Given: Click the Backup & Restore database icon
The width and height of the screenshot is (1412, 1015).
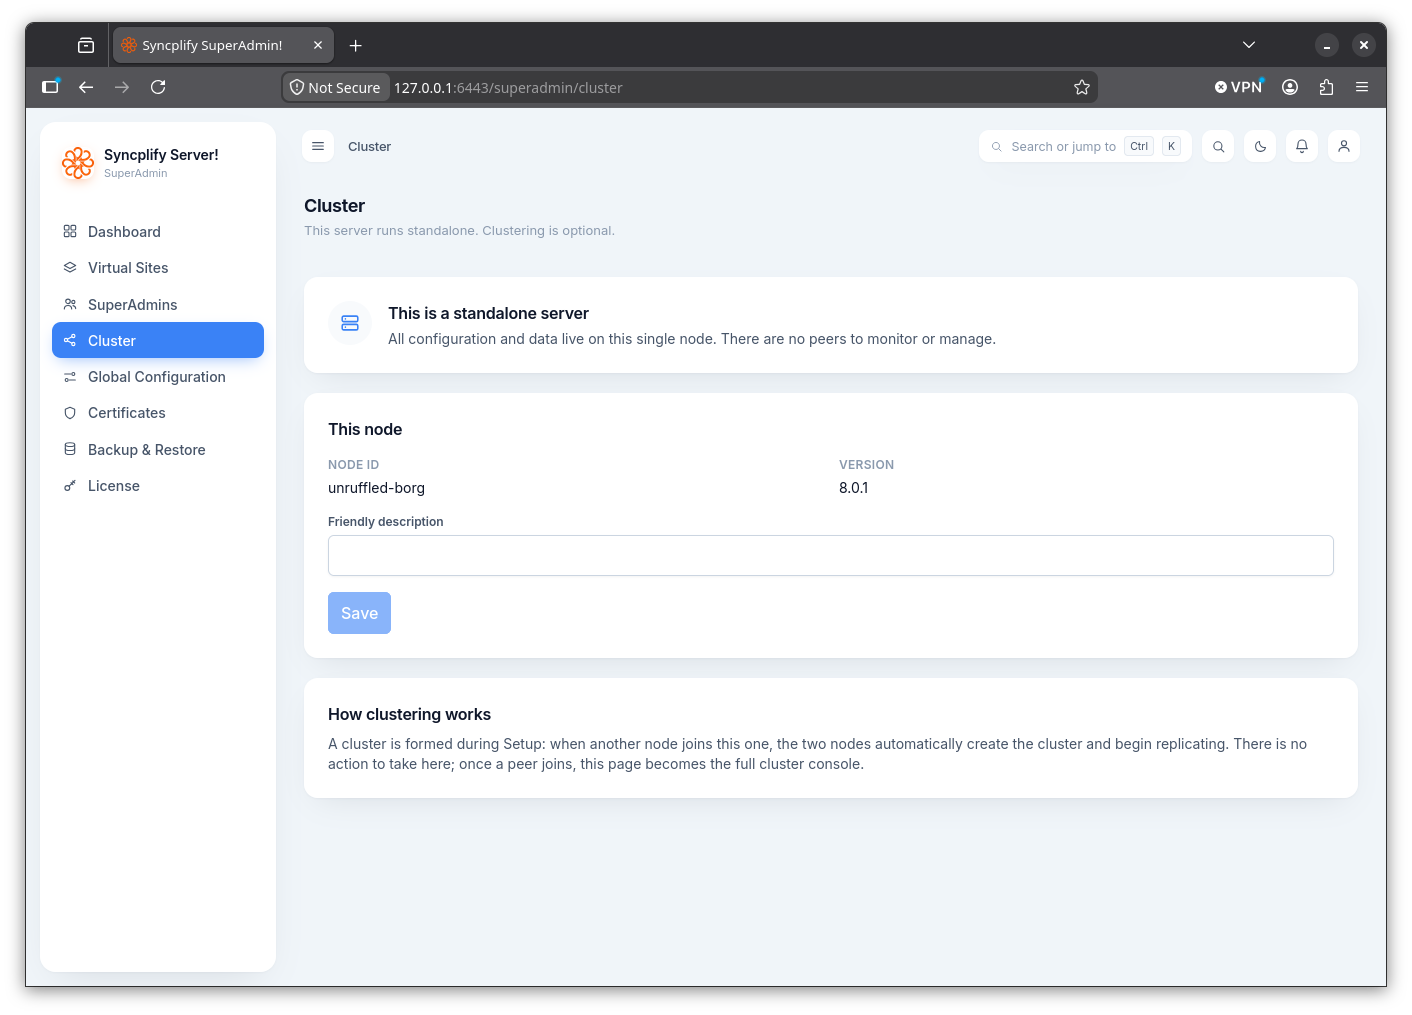Looking at the screenshot, I should [70, 449].
